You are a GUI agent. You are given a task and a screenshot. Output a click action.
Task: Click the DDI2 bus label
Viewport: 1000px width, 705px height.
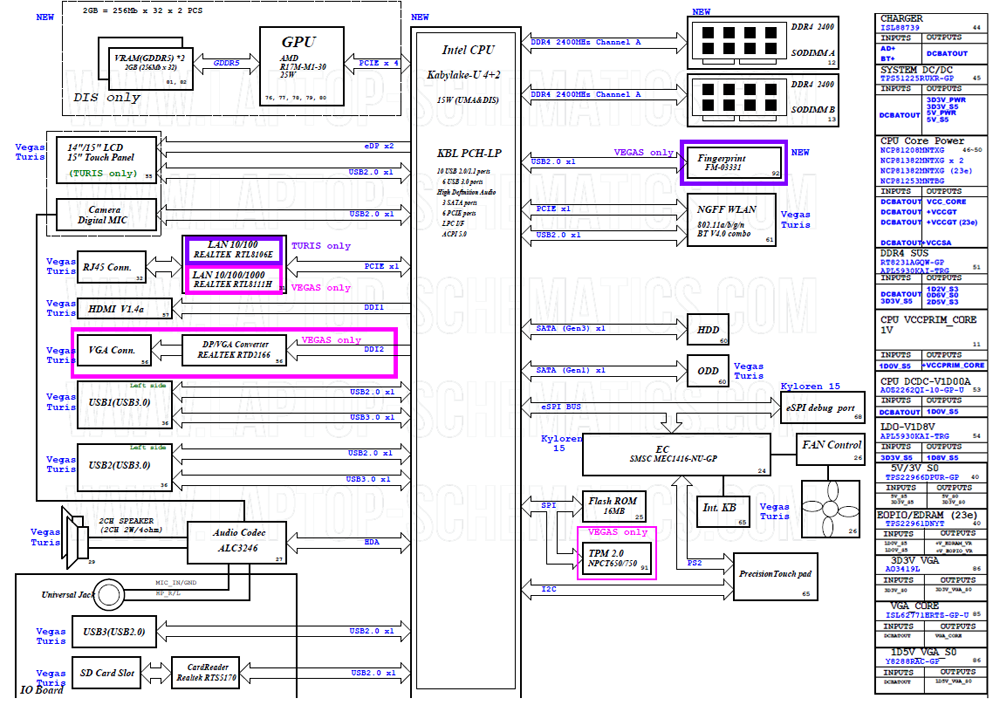(374, 350)
